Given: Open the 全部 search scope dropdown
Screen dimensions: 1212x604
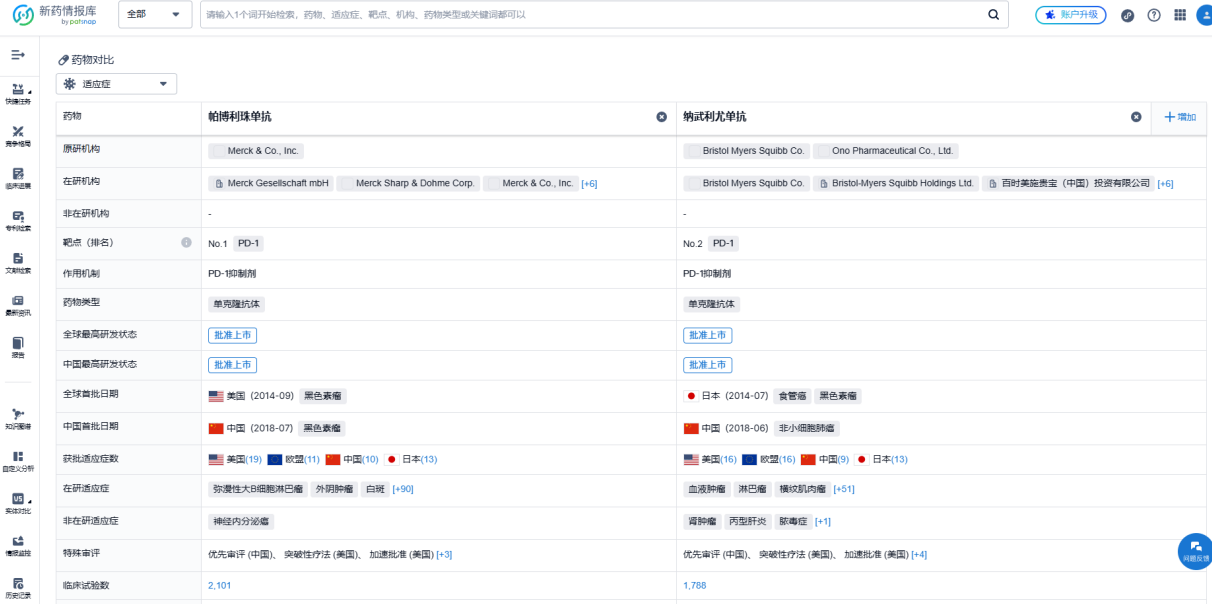Looking at the screenshot, I should 155,15.
